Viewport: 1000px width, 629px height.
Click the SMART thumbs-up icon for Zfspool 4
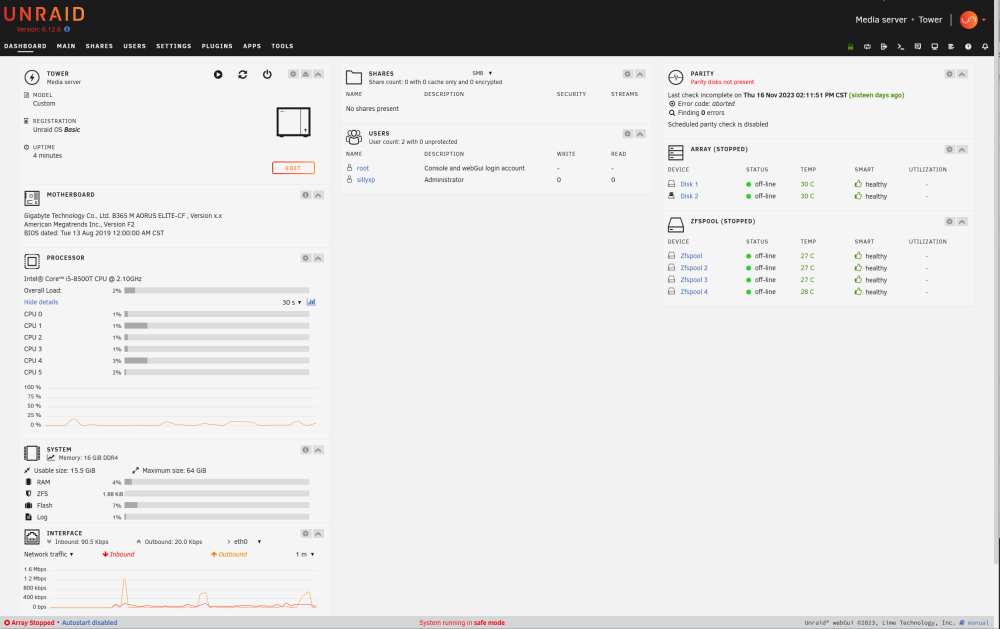click(x=858, y=292)
